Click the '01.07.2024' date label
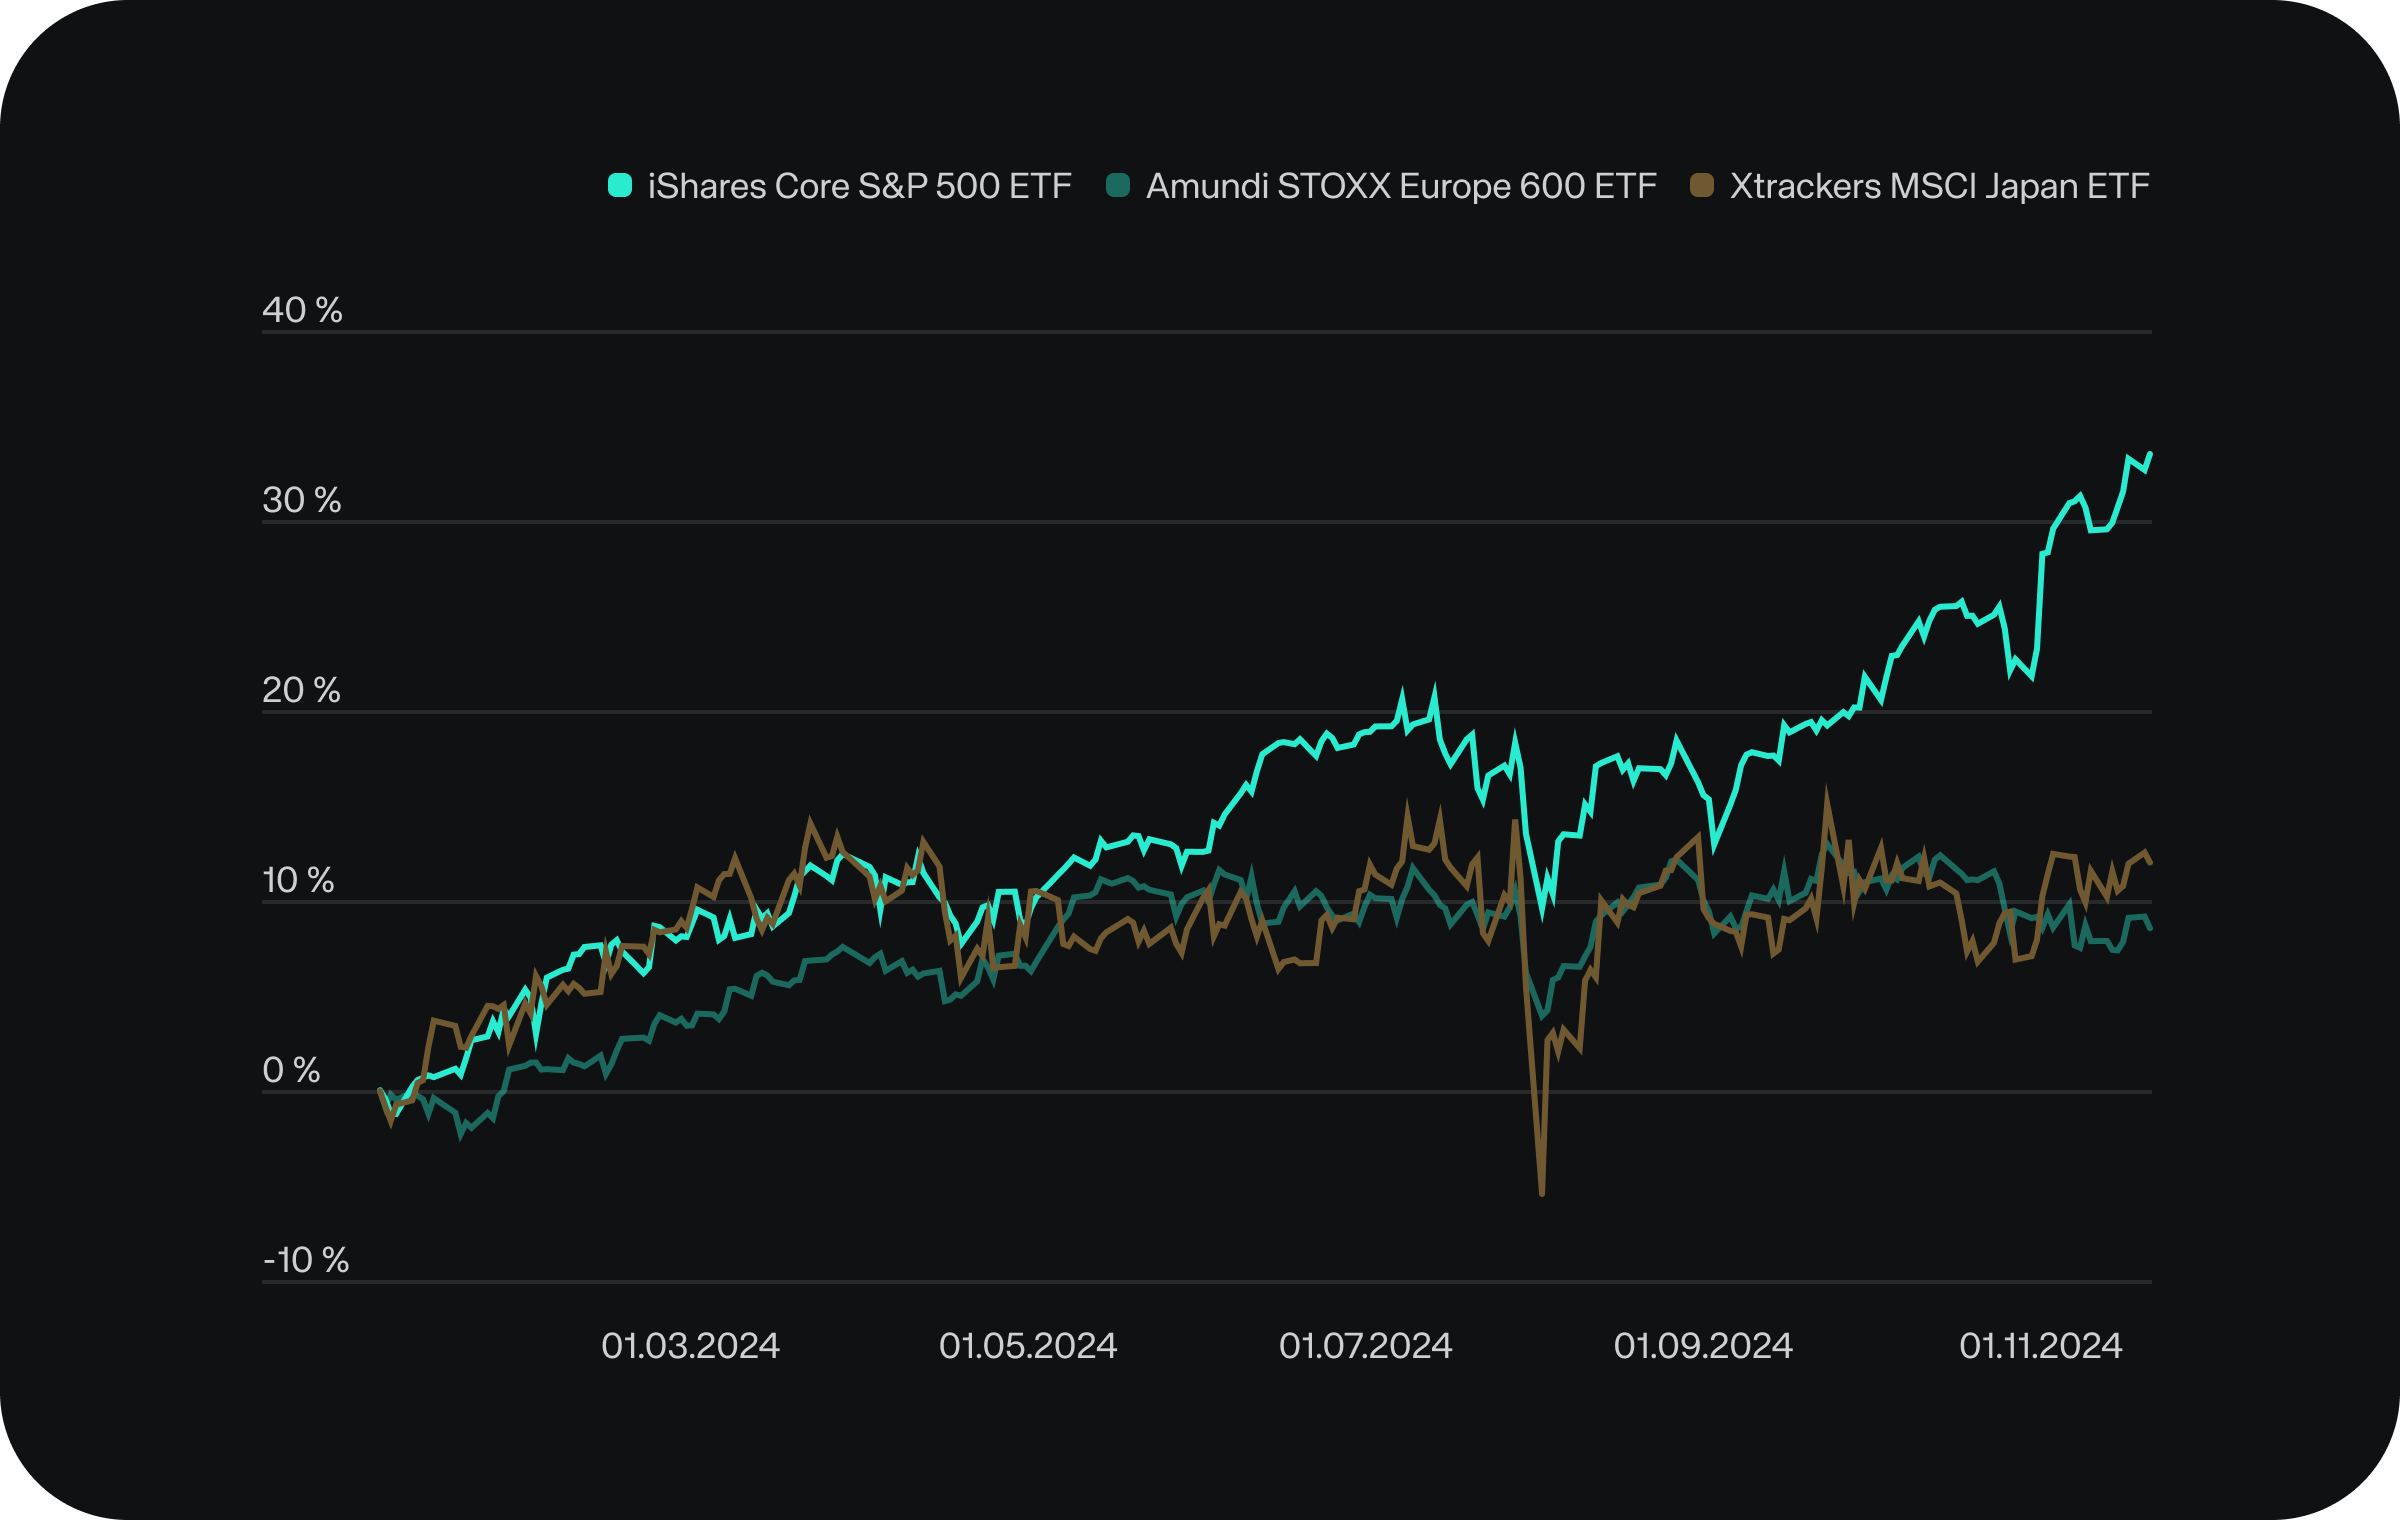 click(1366, 1346)
